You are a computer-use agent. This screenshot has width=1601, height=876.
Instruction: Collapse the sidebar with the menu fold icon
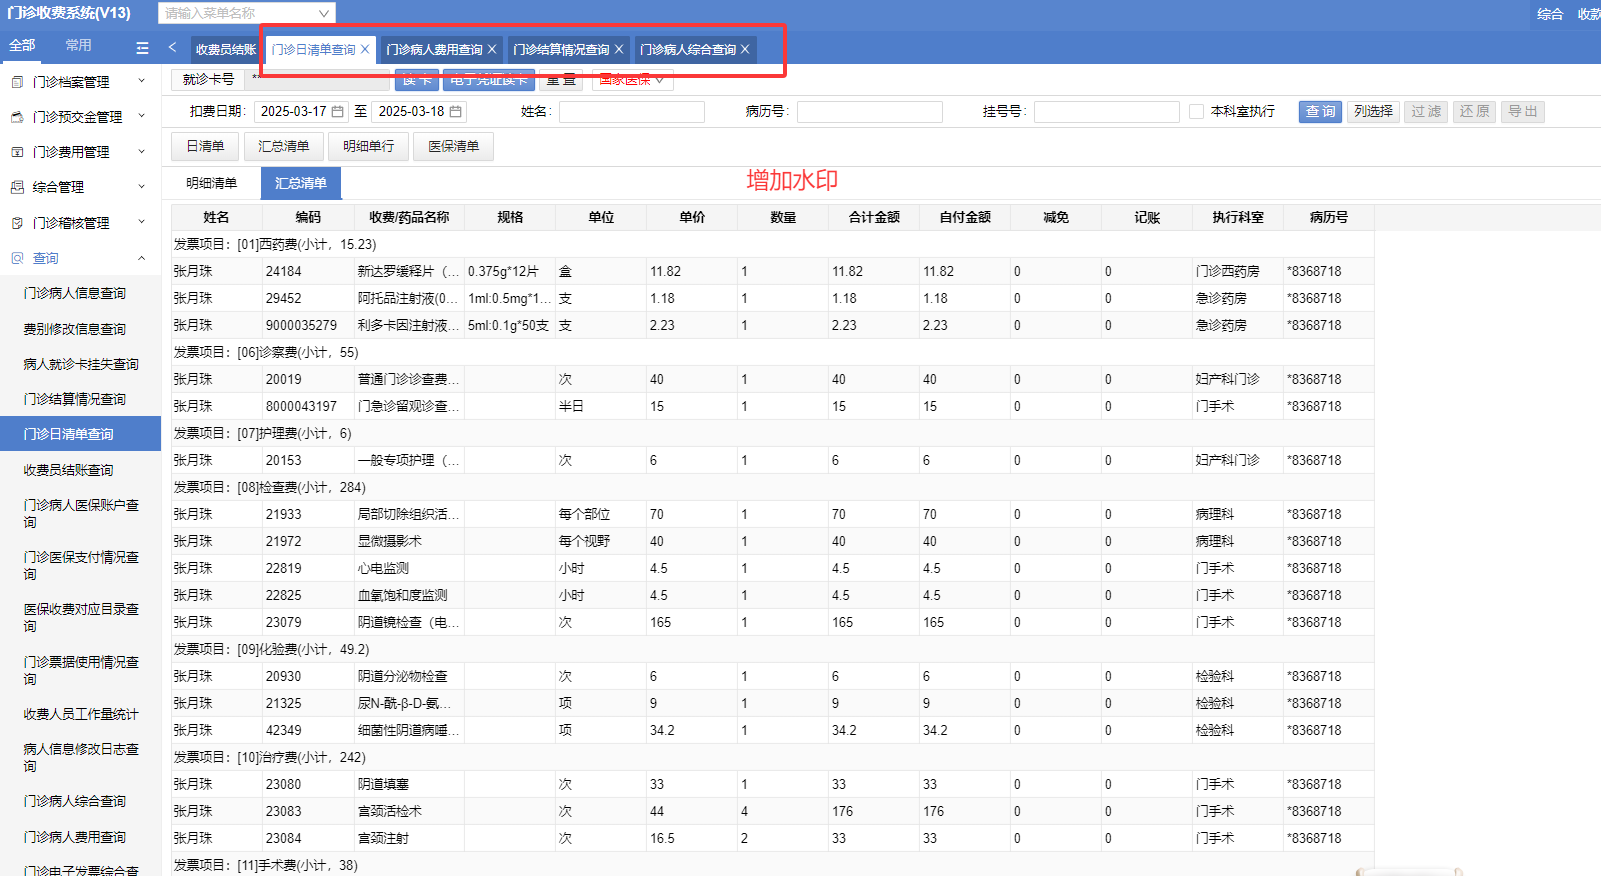pos(142,47)
